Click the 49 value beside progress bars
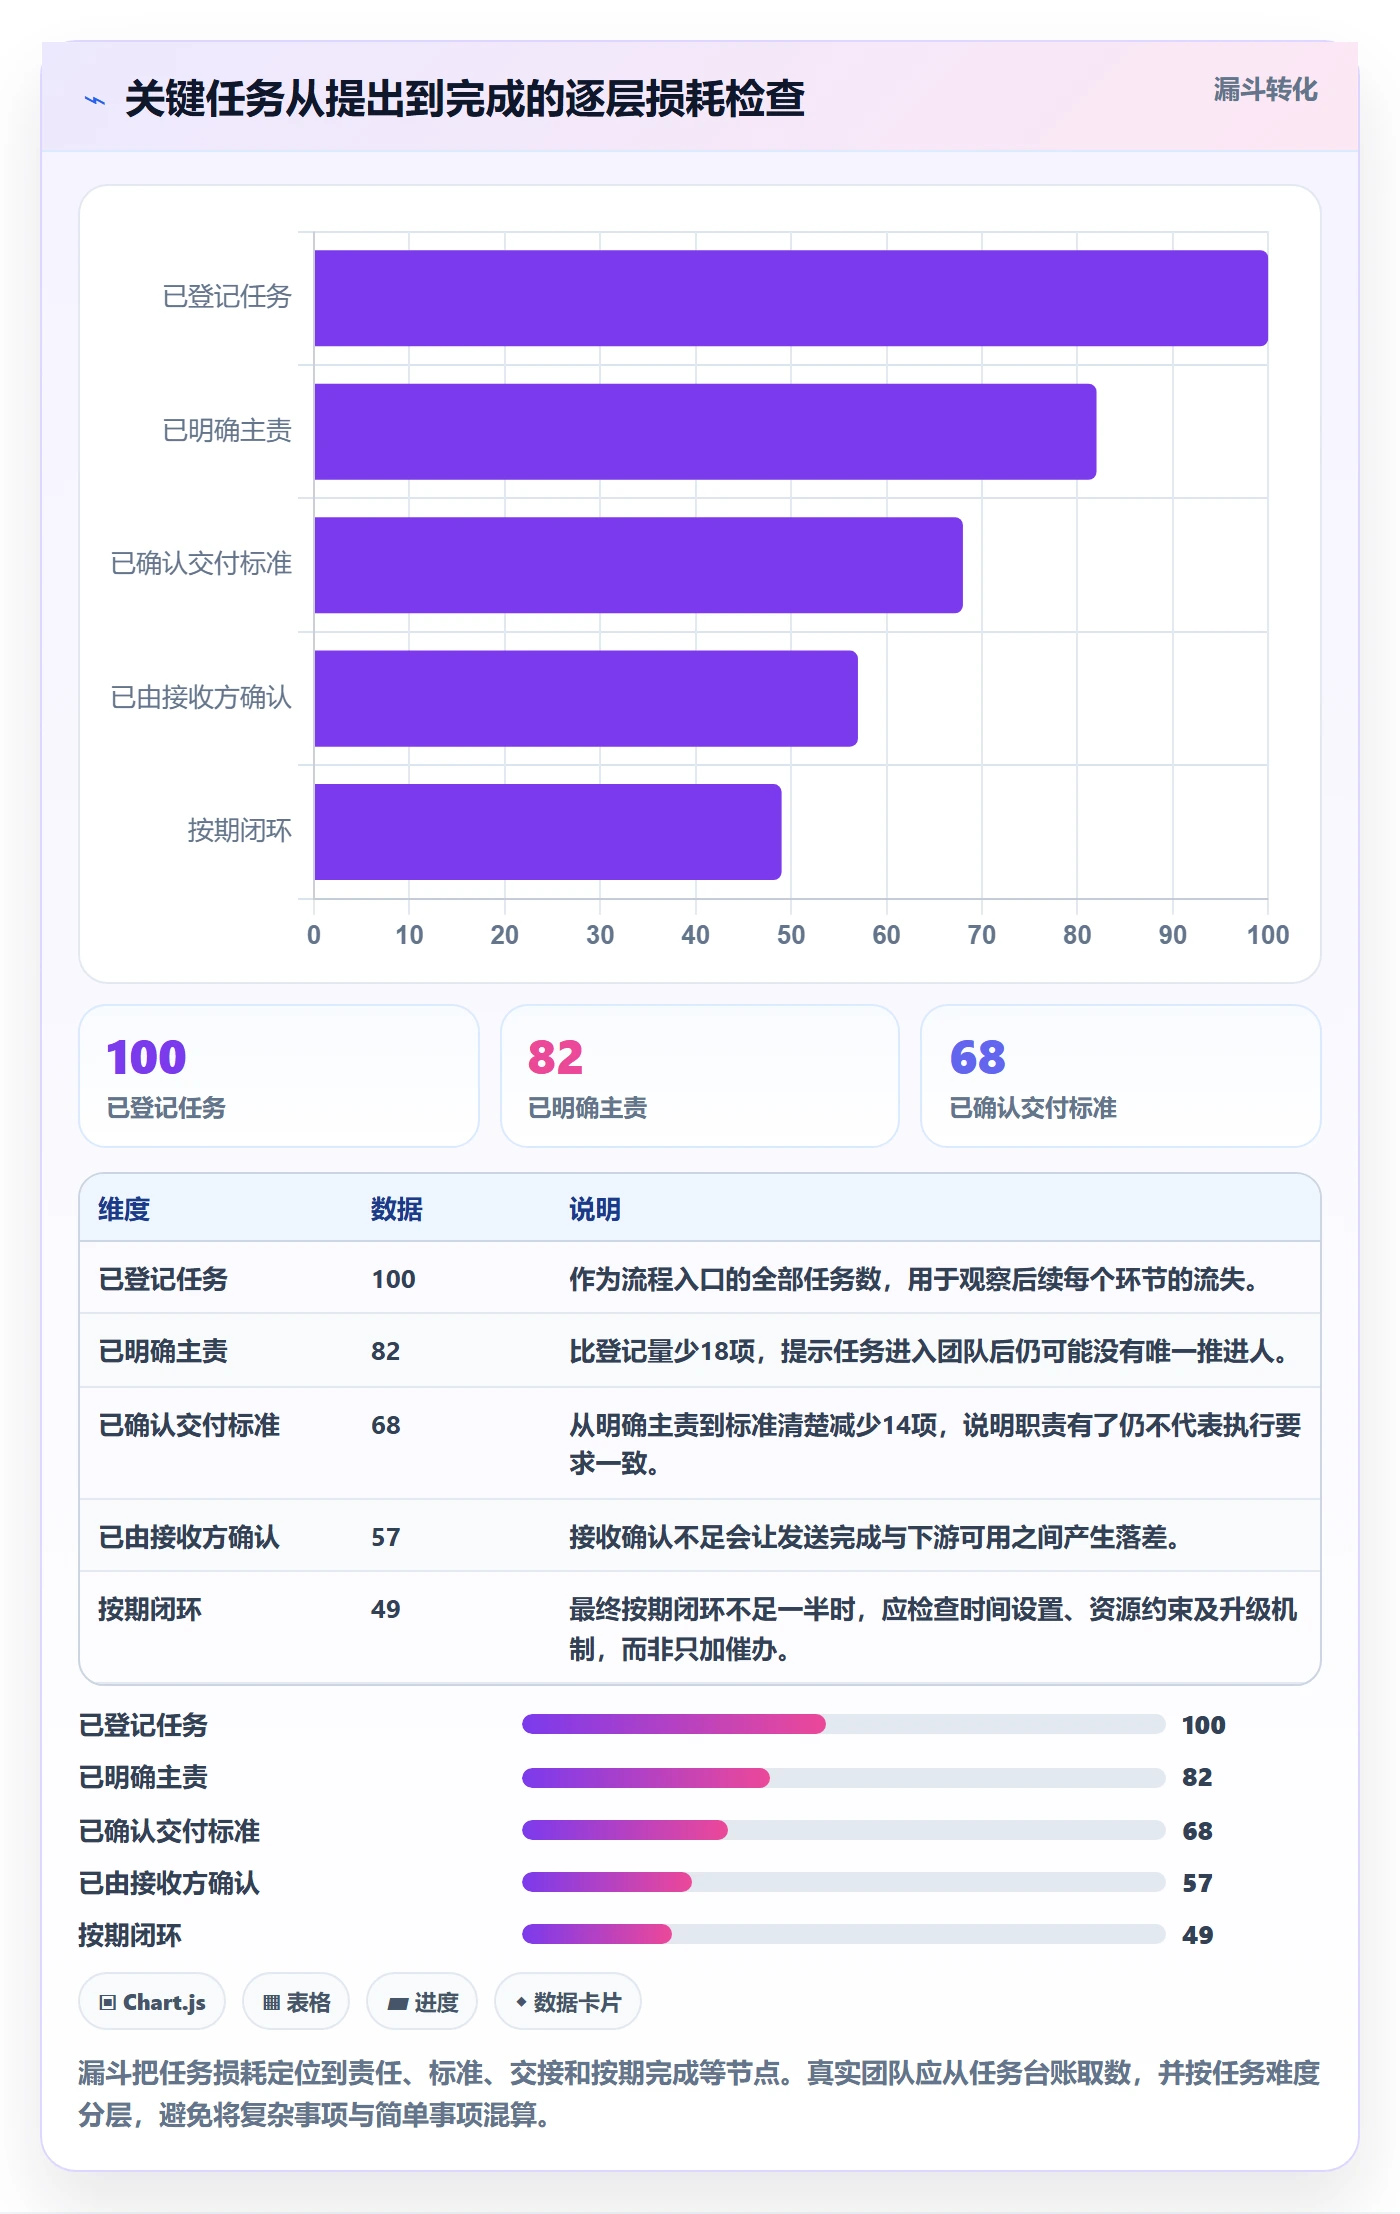1400x2214 pixels. 1197,1935
